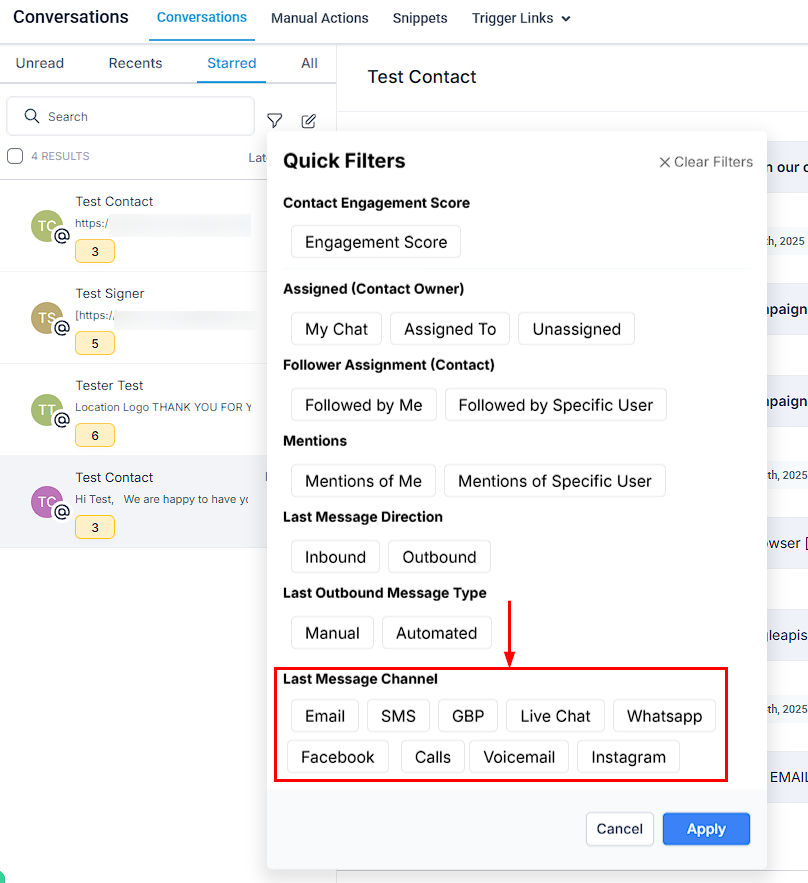Toggle the Inbound direction filter
Screen dimensions: 808x883
(x=335, y=557)
